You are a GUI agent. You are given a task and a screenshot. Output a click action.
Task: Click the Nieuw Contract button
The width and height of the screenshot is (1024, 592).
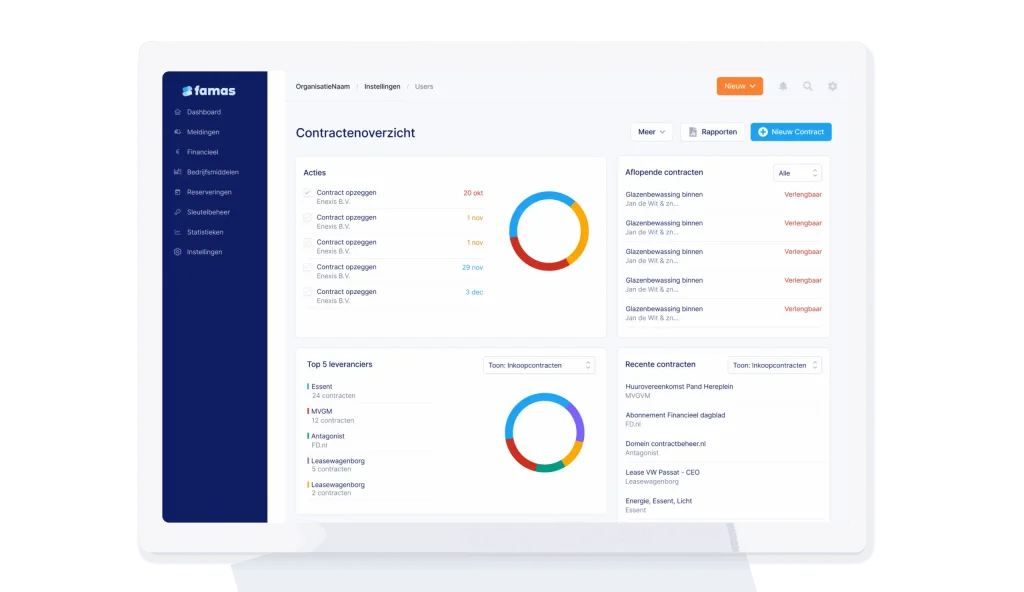(790, 132)
